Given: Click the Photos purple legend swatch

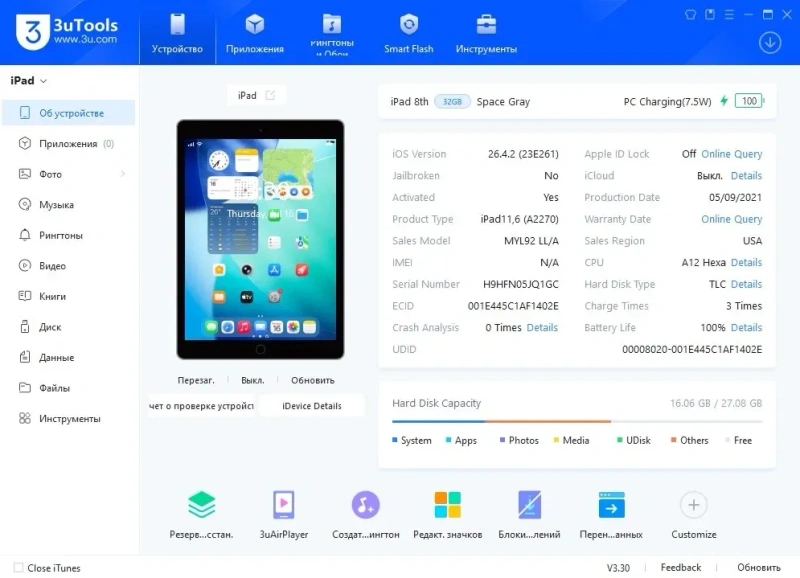Looking at the screenshot, I should click(x=502, y=440).
